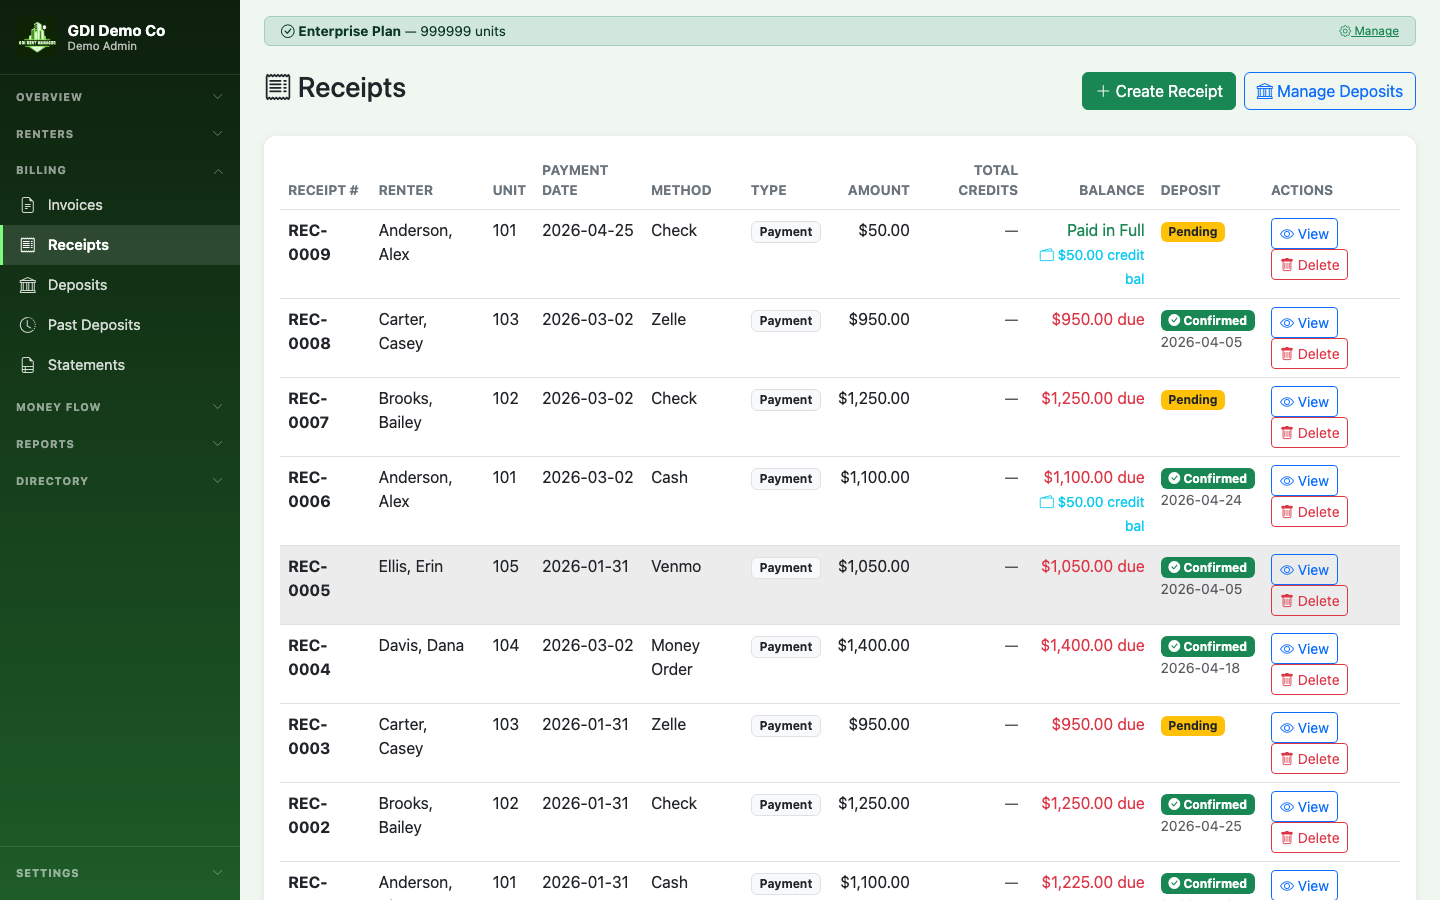The image size is (1440, 900).
Task: Click the $50.00 credit bal under REC-0006
Action: pos(1092,514)
